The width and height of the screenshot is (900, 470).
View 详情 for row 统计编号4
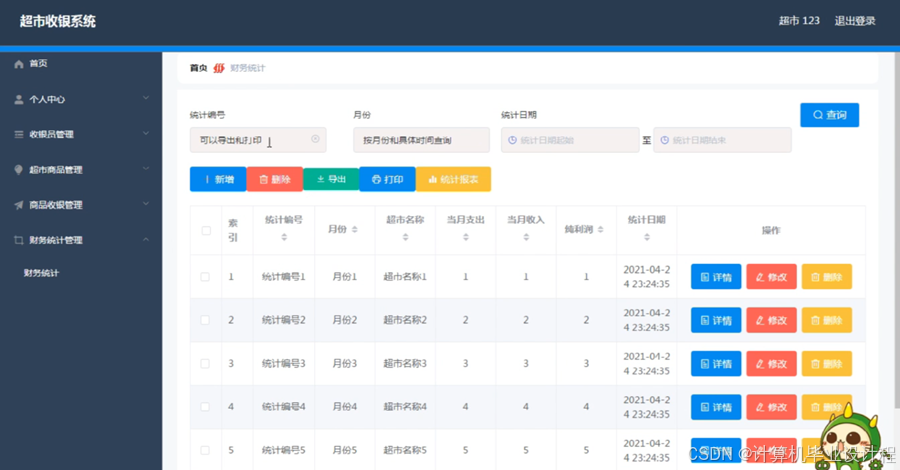click(716, 407)
